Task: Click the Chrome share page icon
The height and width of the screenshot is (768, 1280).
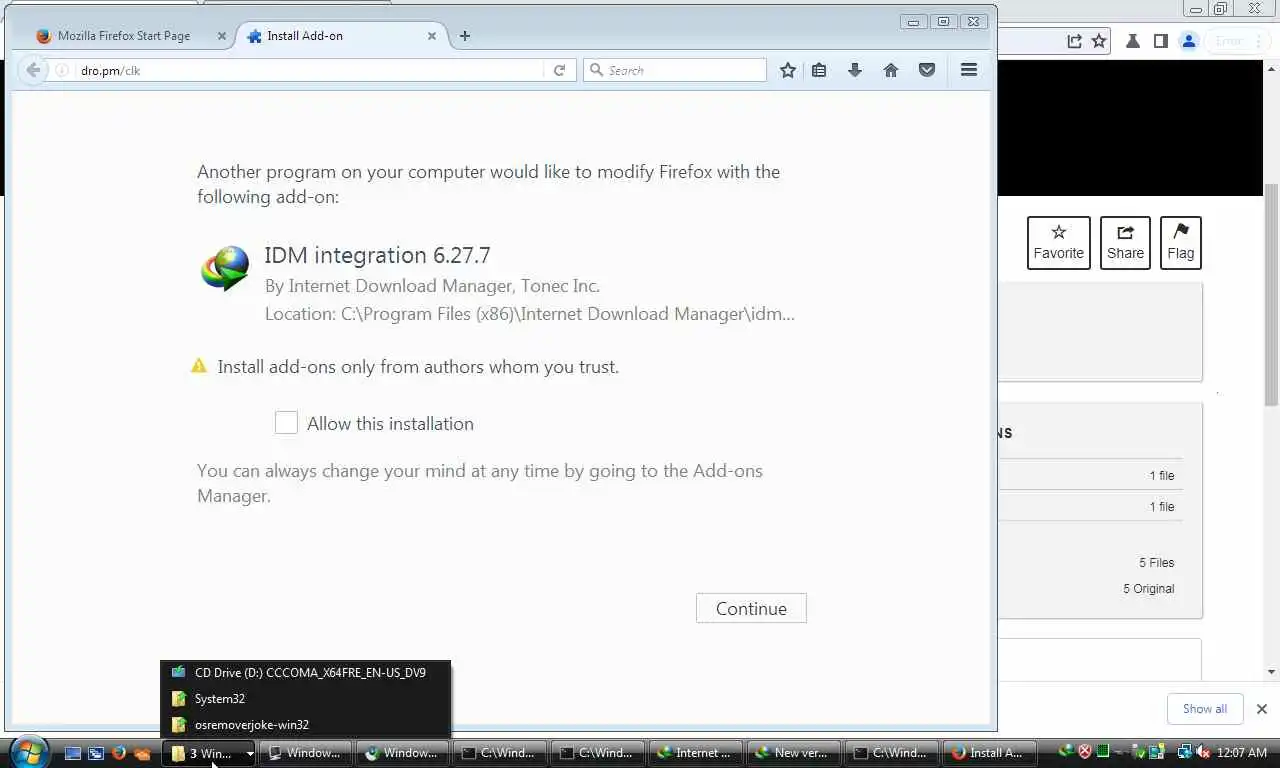Action: point(1075,41)
